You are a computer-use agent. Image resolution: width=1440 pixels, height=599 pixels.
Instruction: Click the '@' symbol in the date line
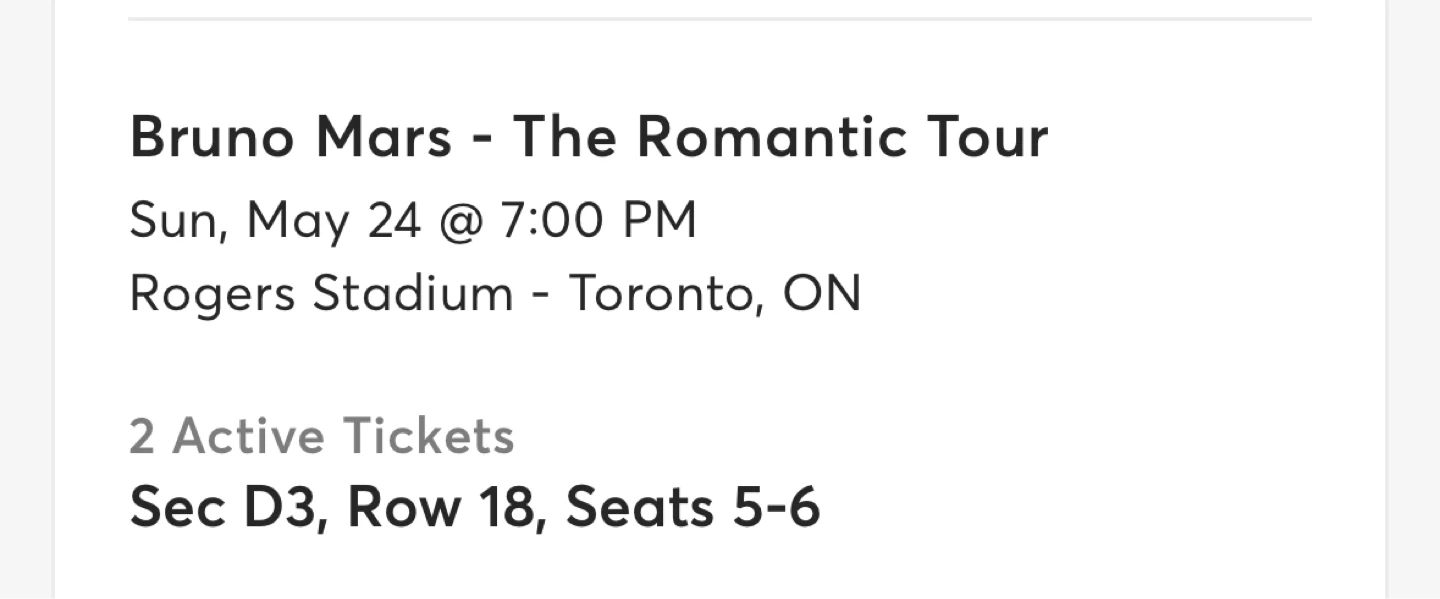(x=461, y=221)
